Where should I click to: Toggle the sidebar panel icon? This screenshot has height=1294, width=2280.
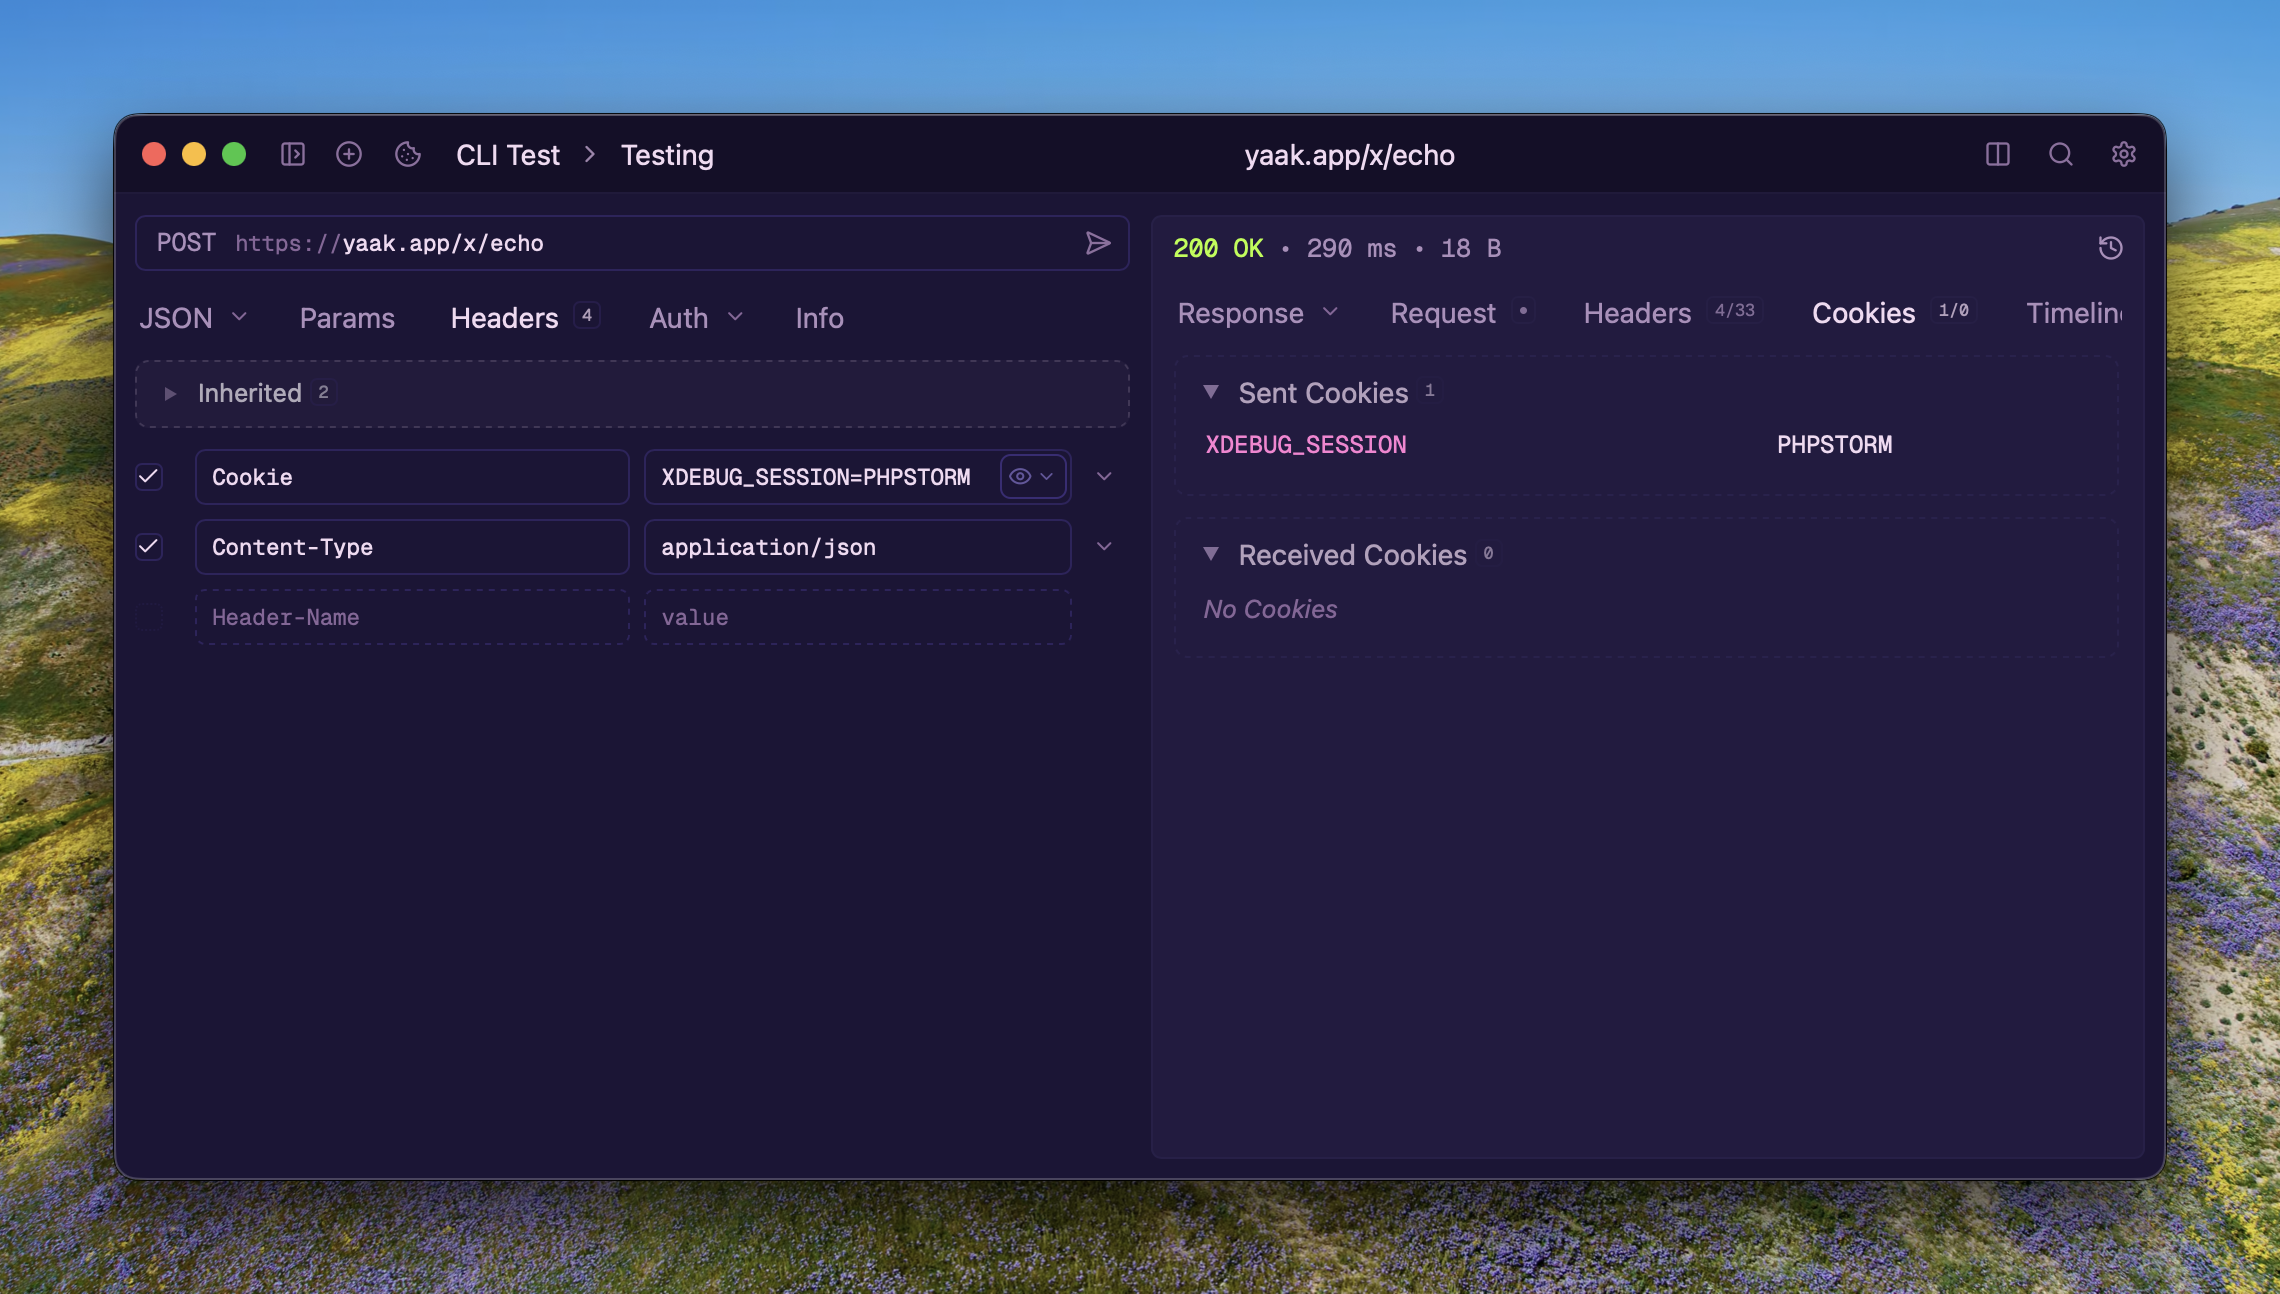click(x=293, y=154)
